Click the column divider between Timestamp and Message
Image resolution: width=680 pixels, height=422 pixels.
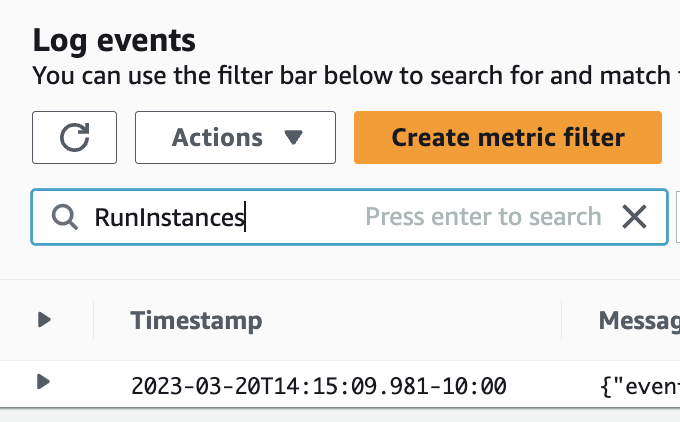(561, 320)
